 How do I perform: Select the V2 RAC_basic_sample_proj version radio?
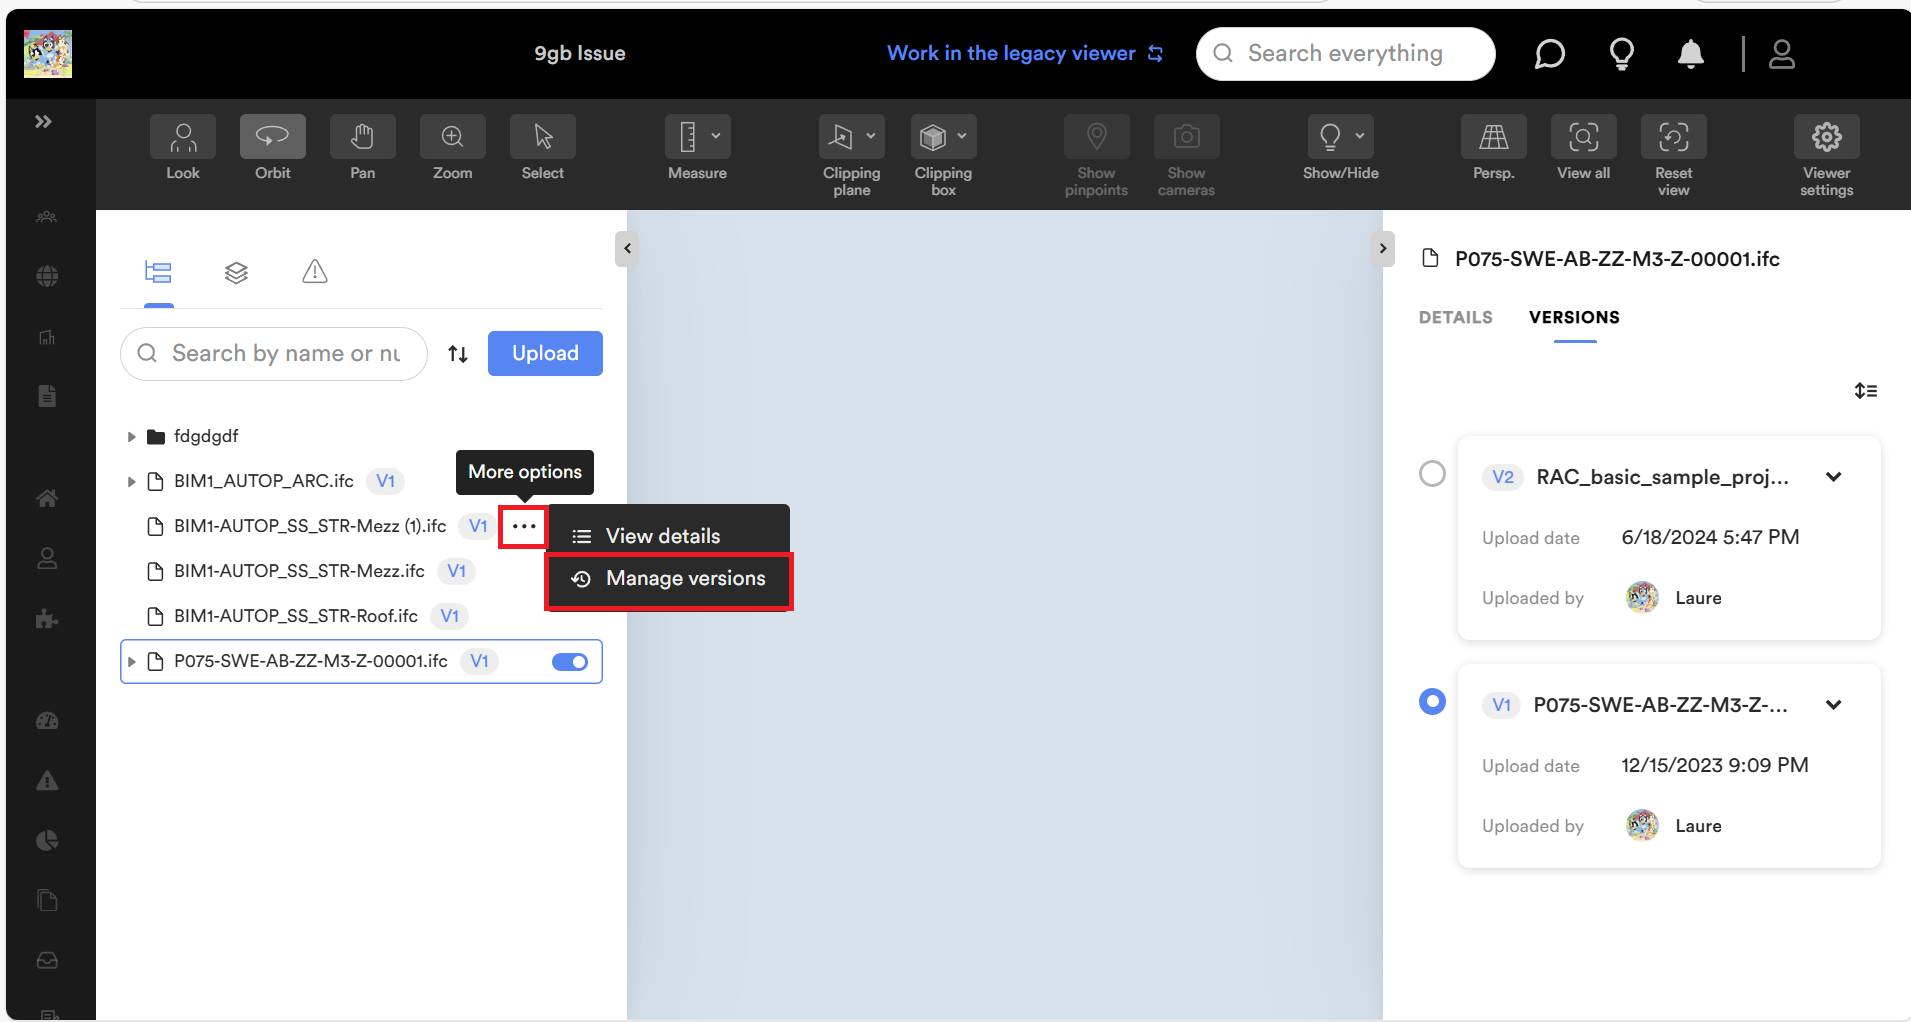click(1432, 474)
